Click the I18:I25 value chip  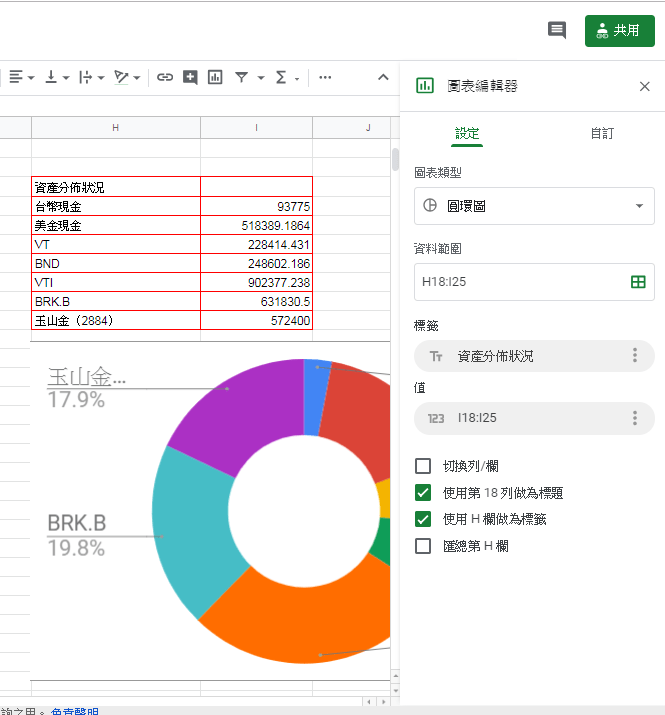tap(534, 418)
